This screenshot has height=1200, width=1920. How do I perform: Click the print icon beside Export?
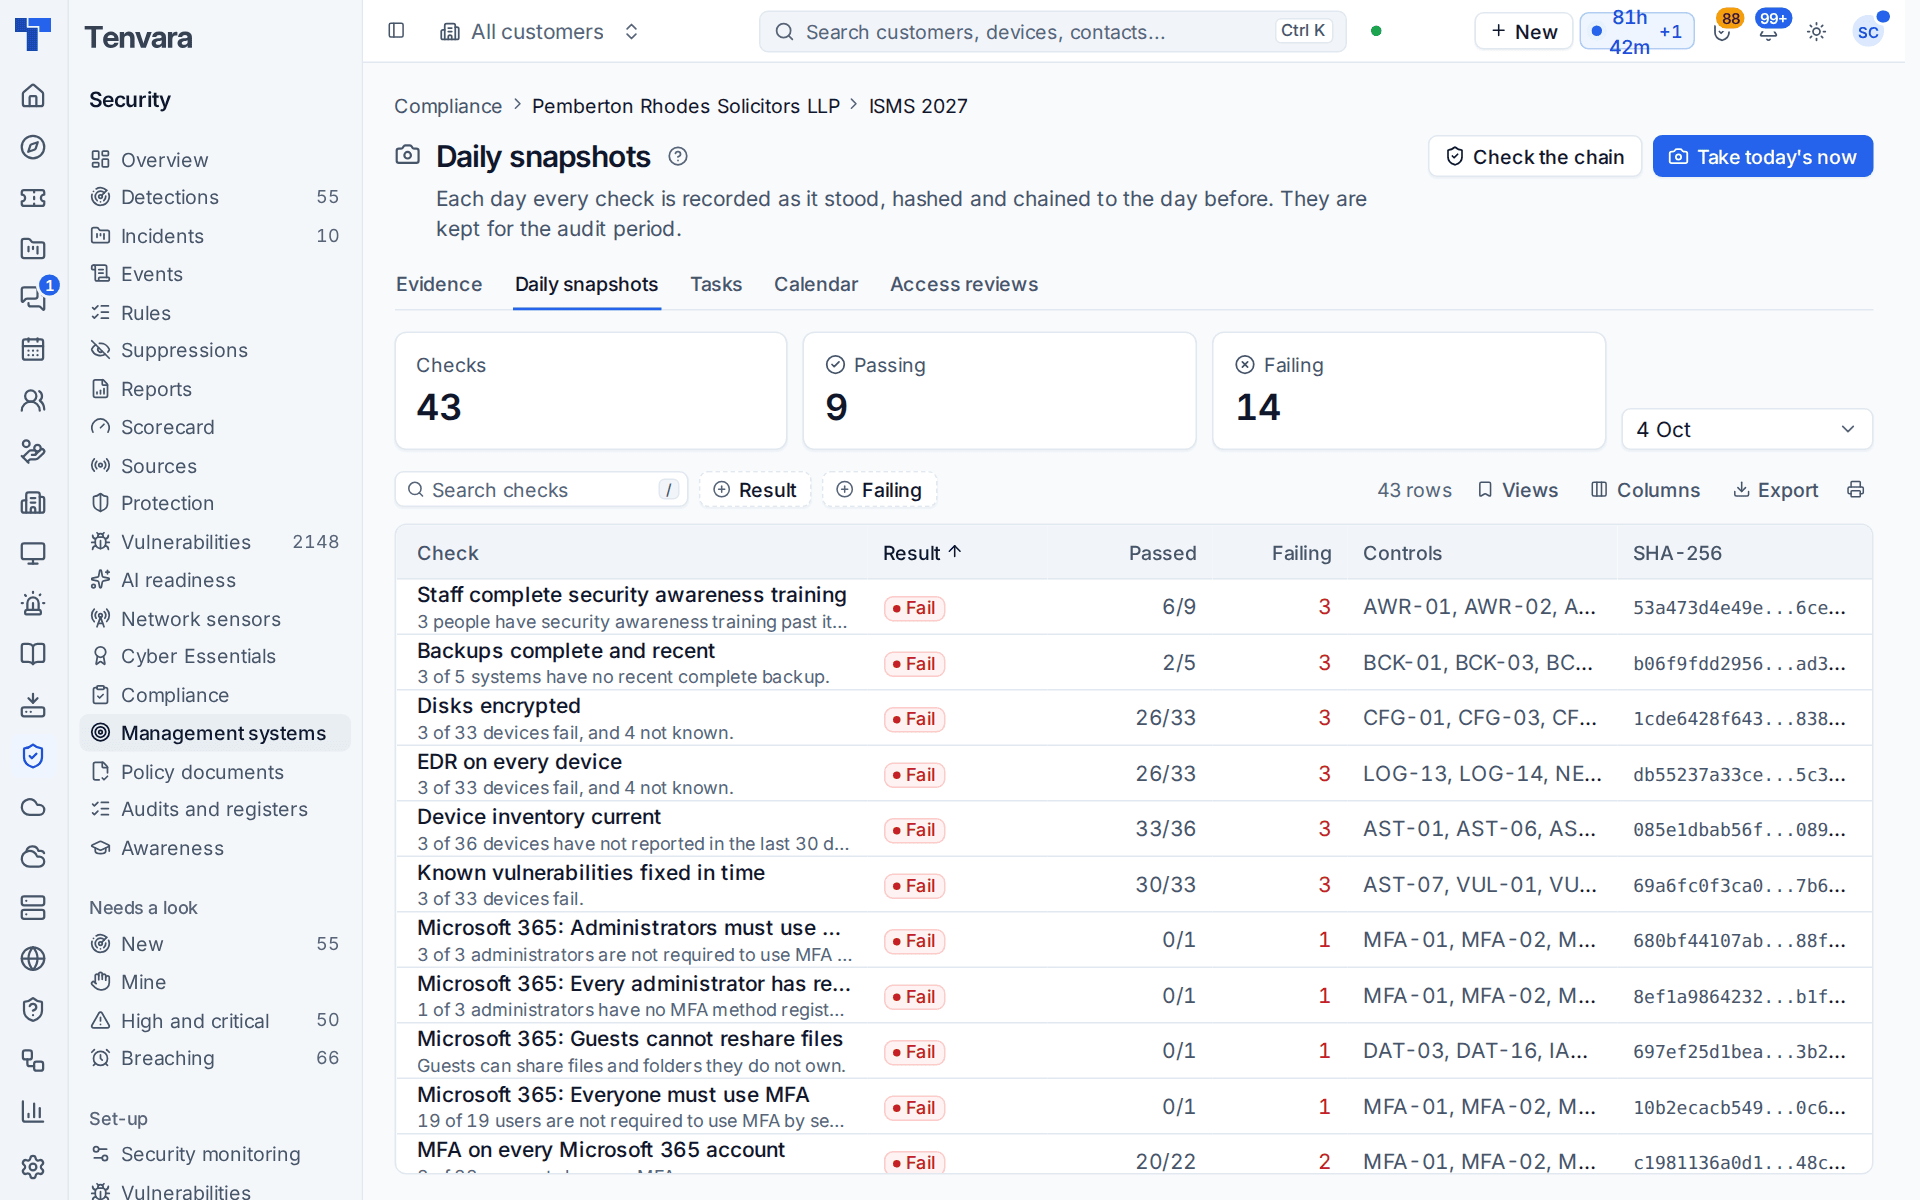pyautogui.click(x=1856, y=490)
